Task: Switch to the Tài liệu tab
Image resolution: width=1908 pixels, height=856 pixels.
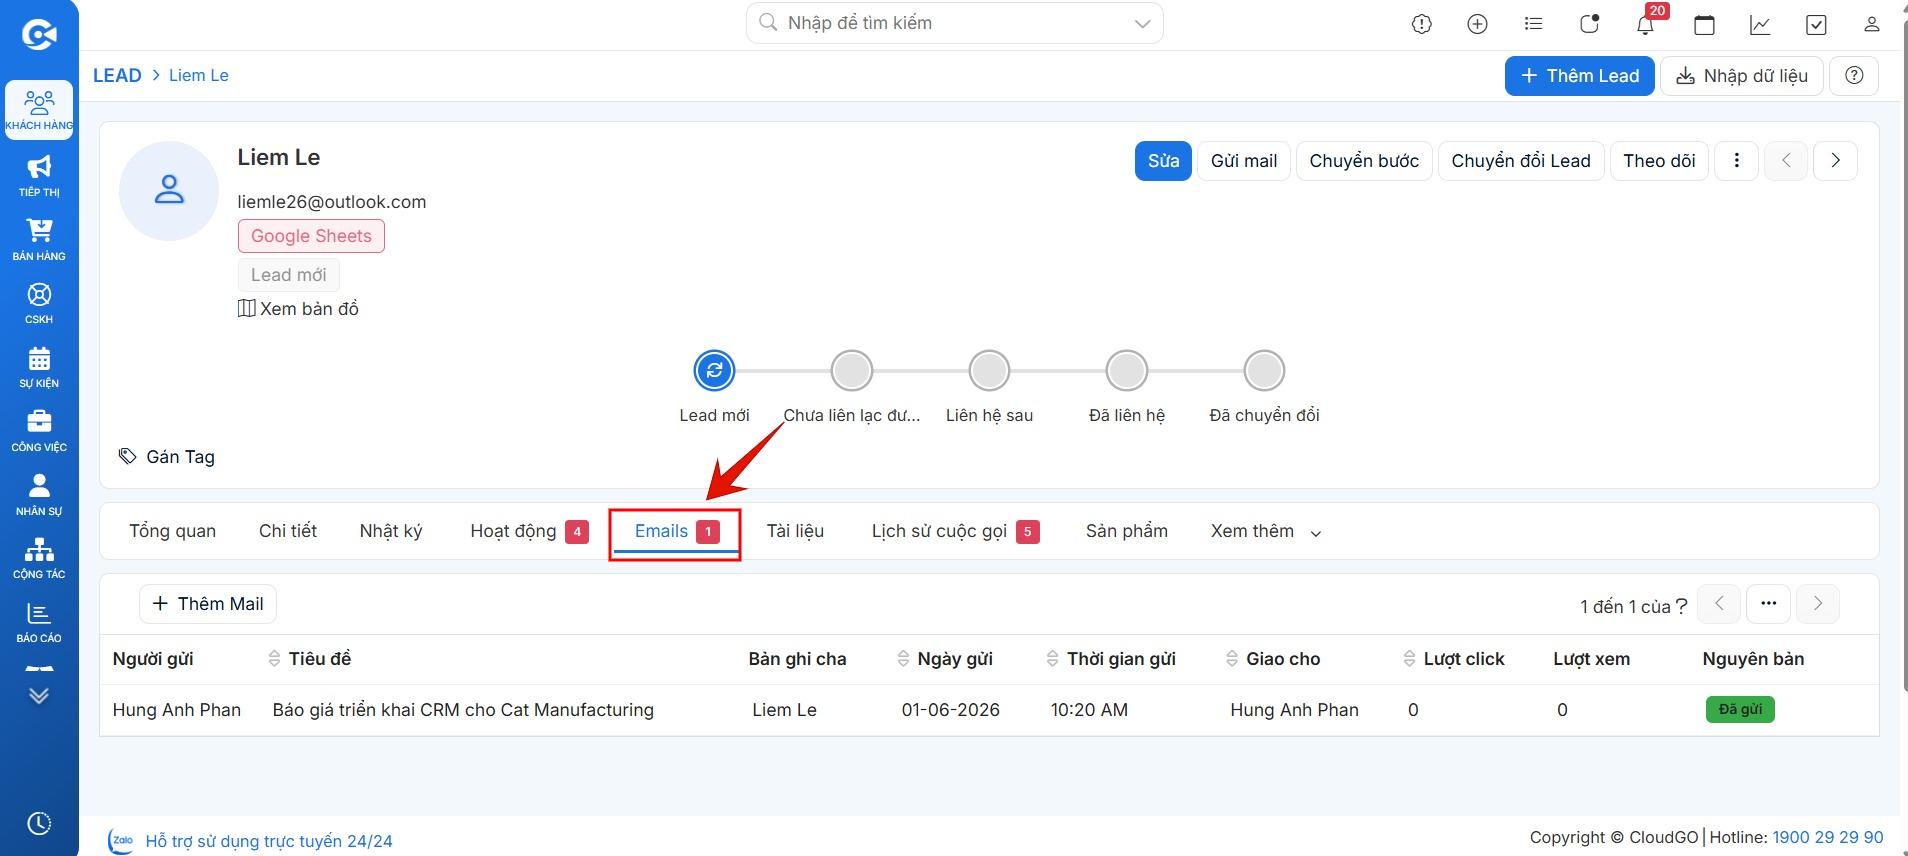Action: pyautogui.click(x=795, y=531)
